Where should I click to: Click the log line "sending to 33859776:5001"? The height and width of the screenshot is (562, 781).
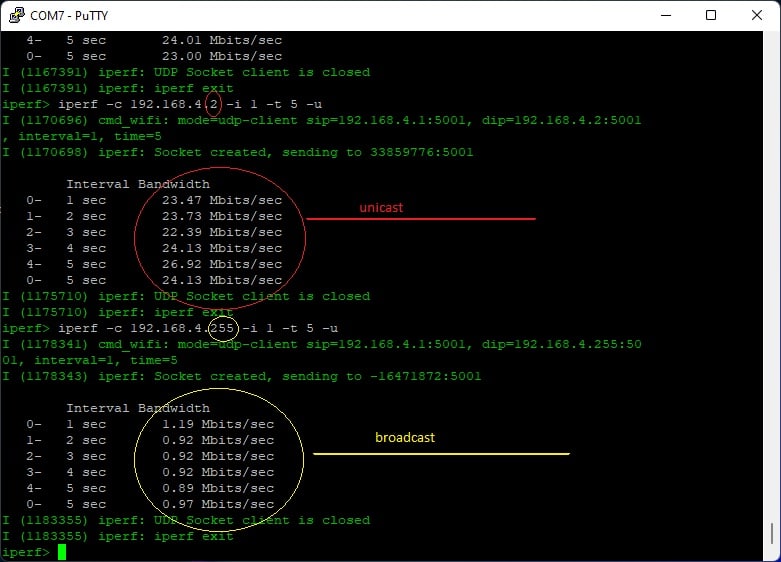coord(237,152)
